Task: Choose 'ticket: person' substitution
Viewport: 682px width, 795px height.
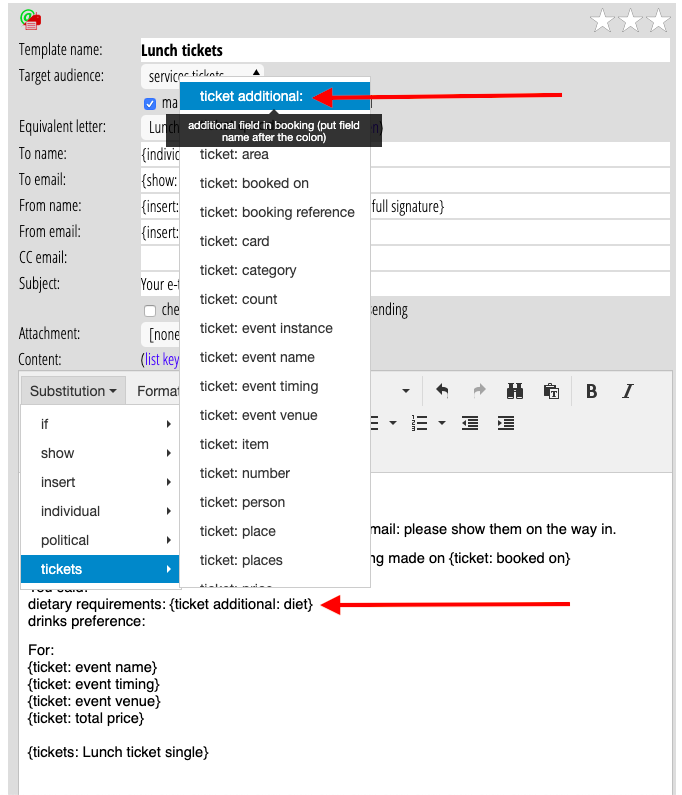Action: pos(275,502)
